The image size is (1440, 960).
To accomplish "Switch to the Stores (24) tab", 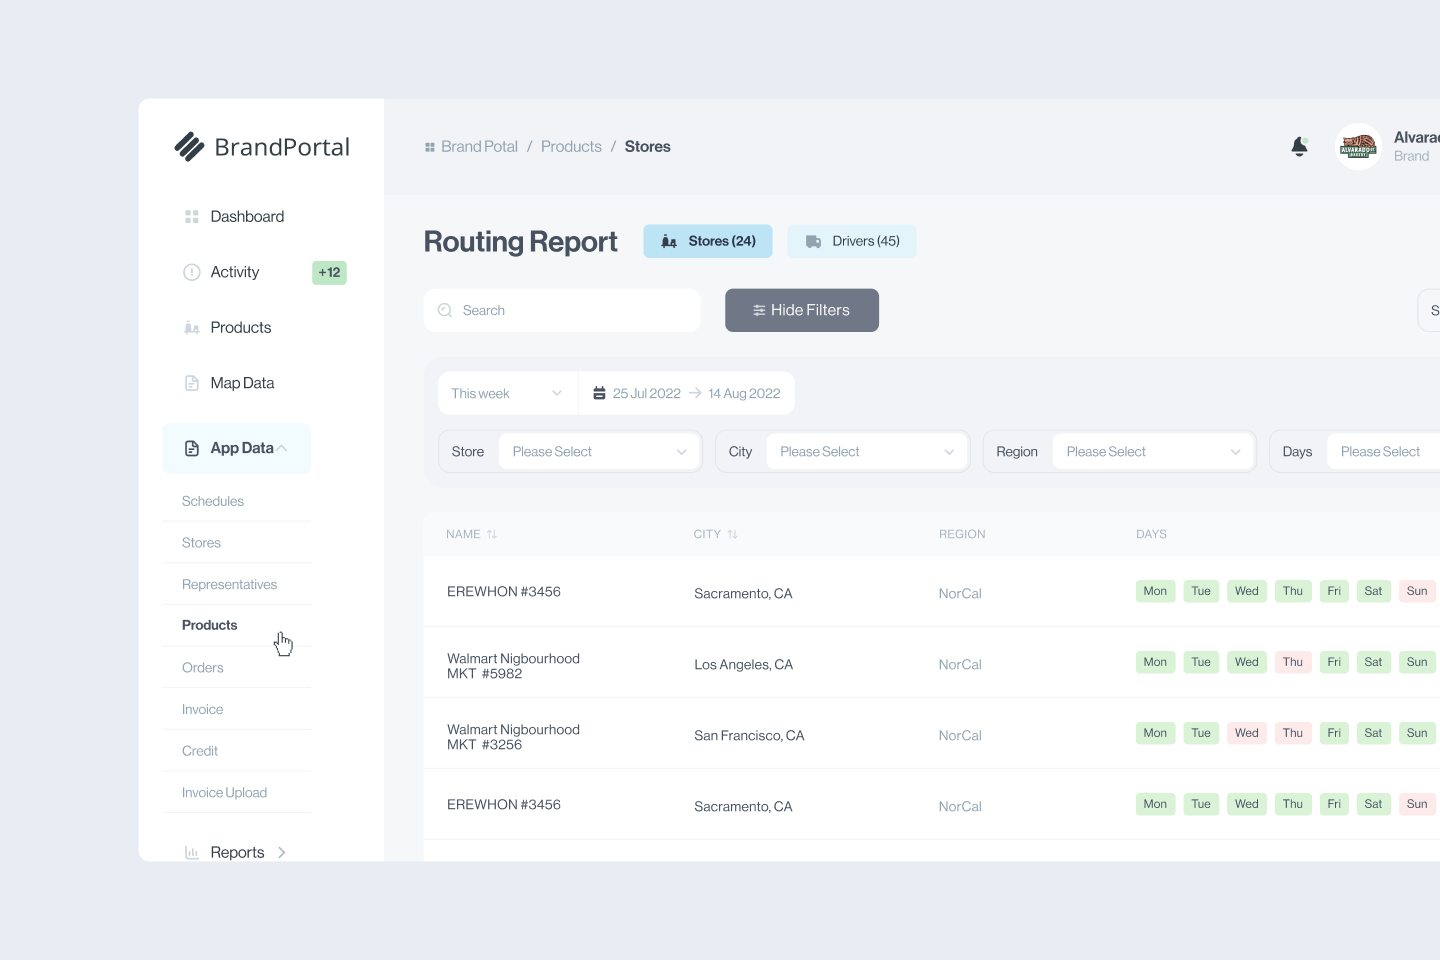I will 708,241.
